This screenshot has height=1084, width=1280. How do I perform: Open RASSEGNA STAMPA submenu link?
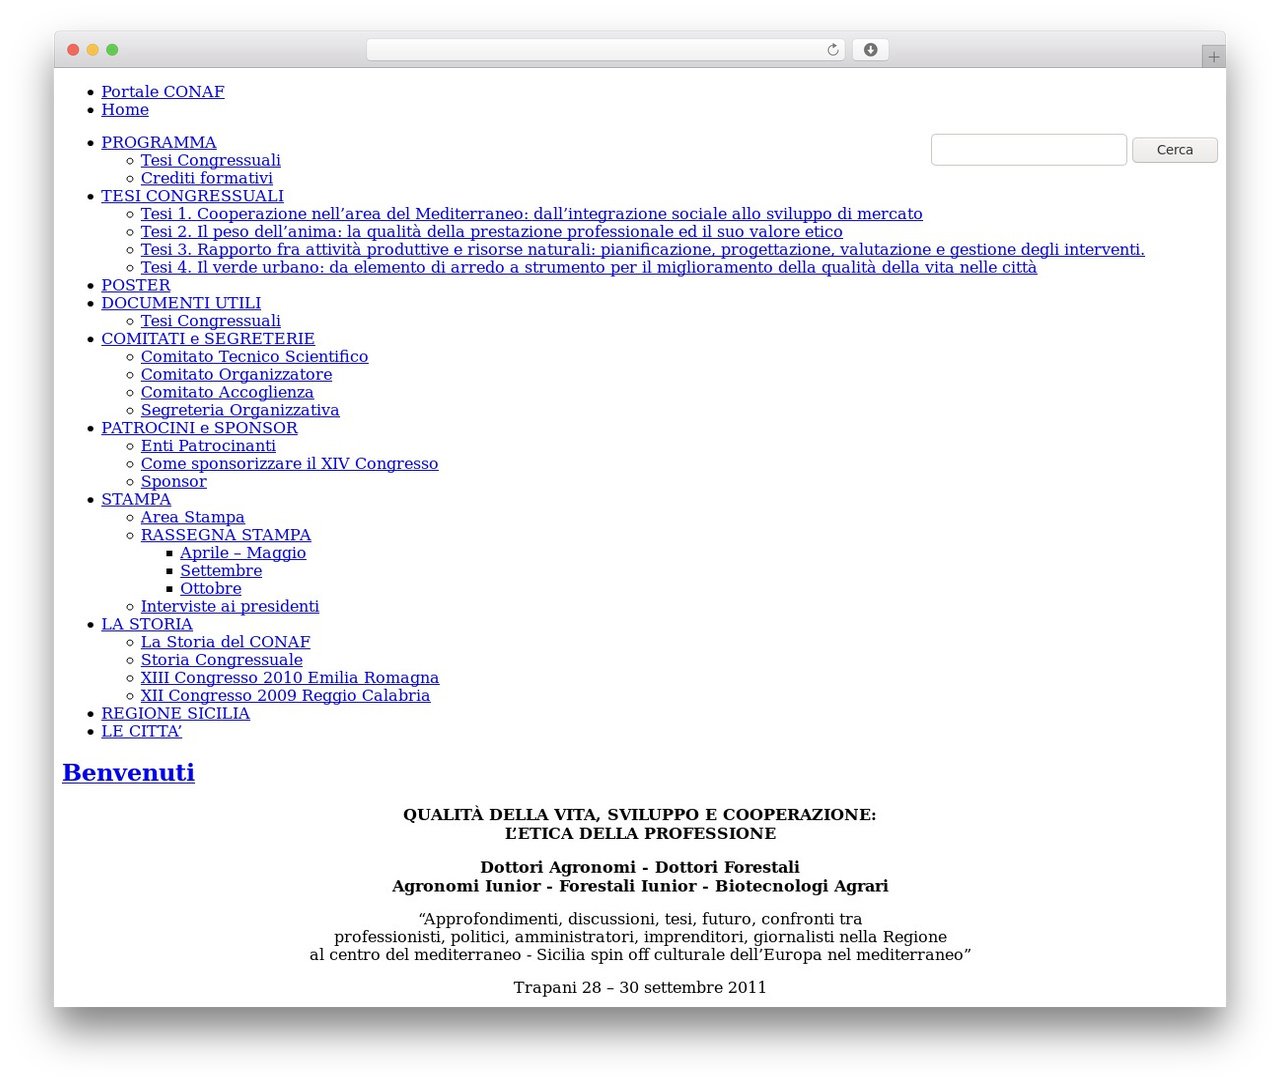[226, 536]
